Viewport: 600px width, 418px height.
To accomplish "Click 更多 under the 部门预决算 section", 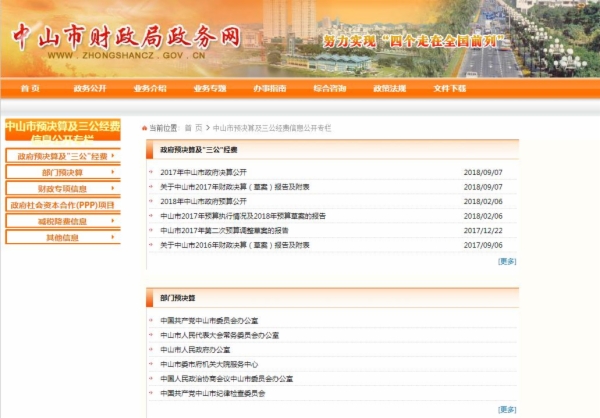I will [x=507, y=409].
